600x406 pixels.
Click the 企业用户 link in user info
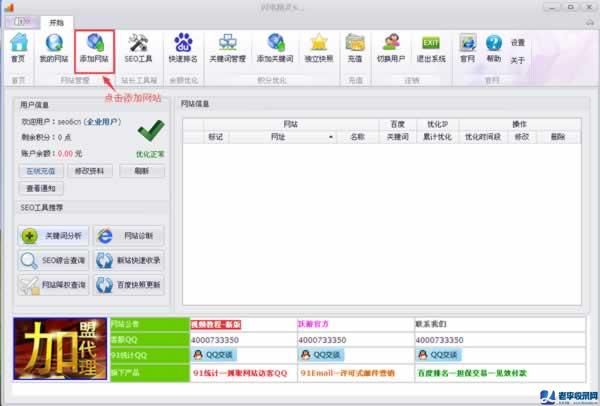coord(102,122)
